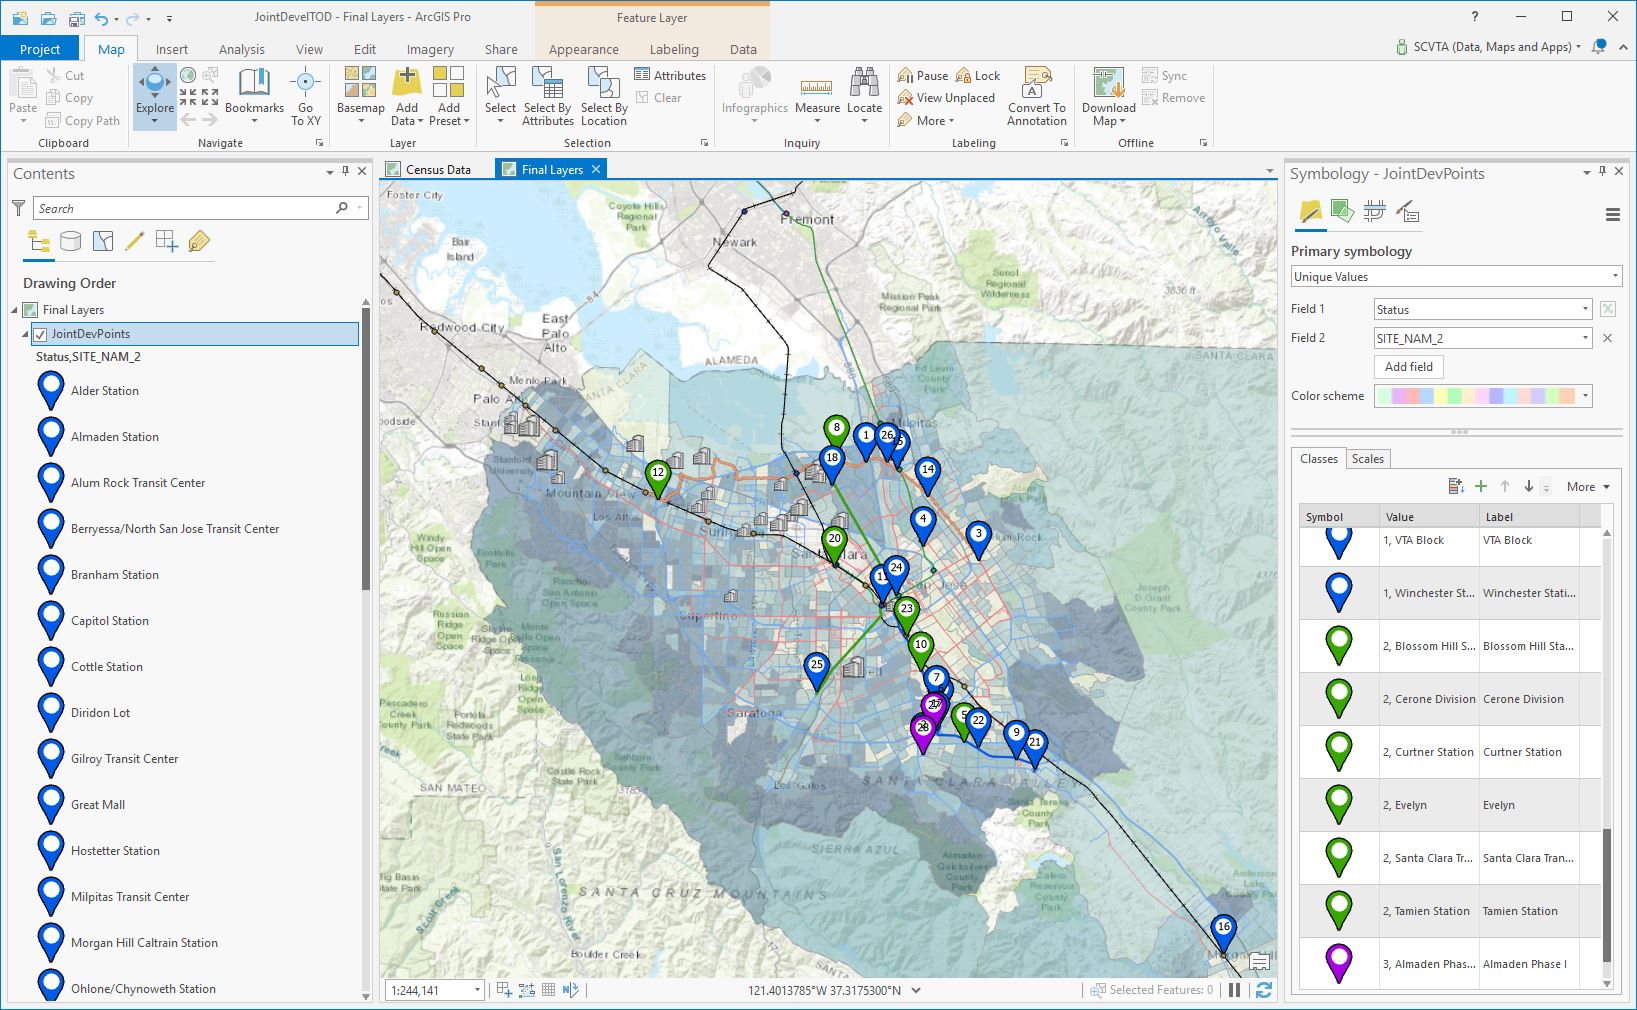Open the map scale 1:244,141 dropdown
Screen dimensions: 1637x1010
[477, 990]
